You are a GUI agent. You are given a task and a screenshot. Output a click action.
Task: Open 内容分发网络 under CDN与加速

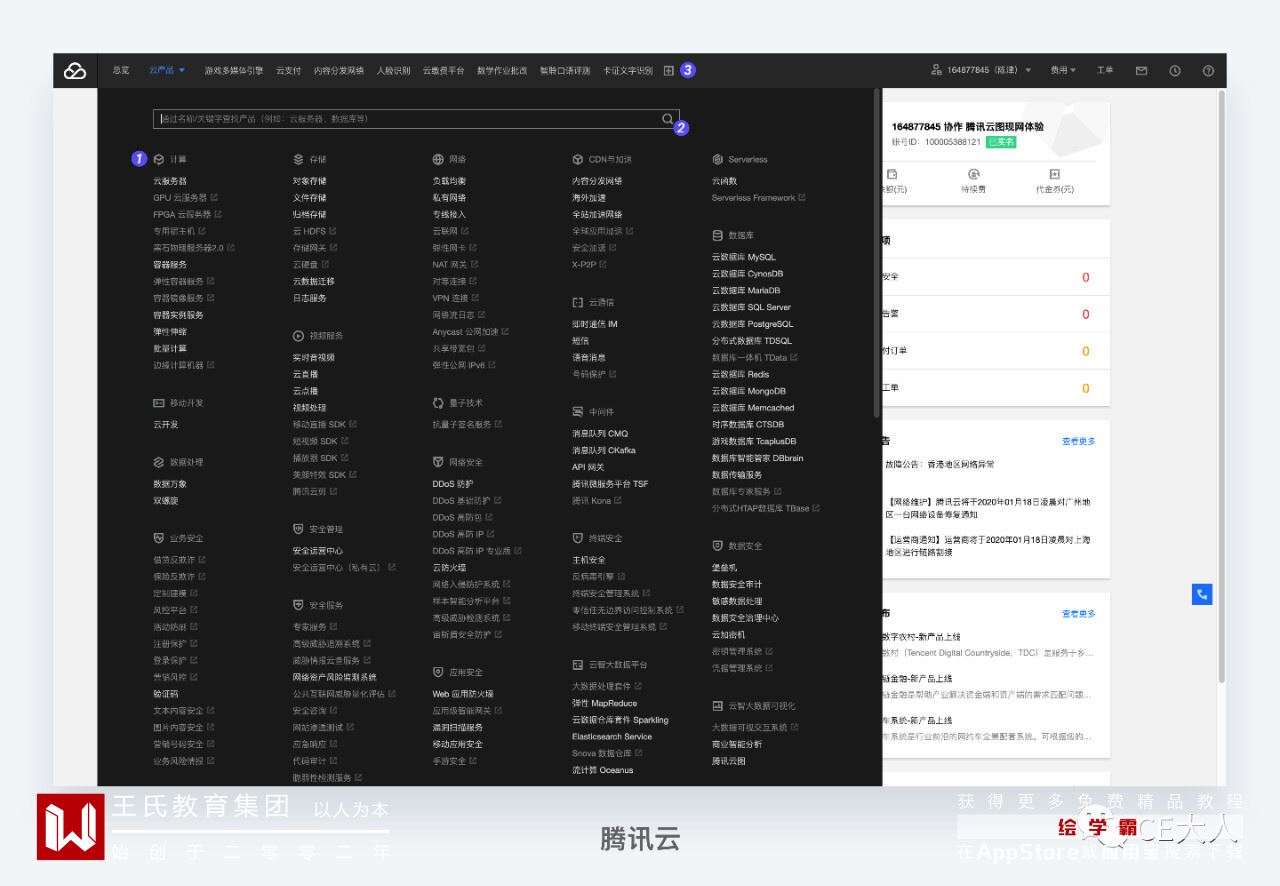tap(597, 181)
